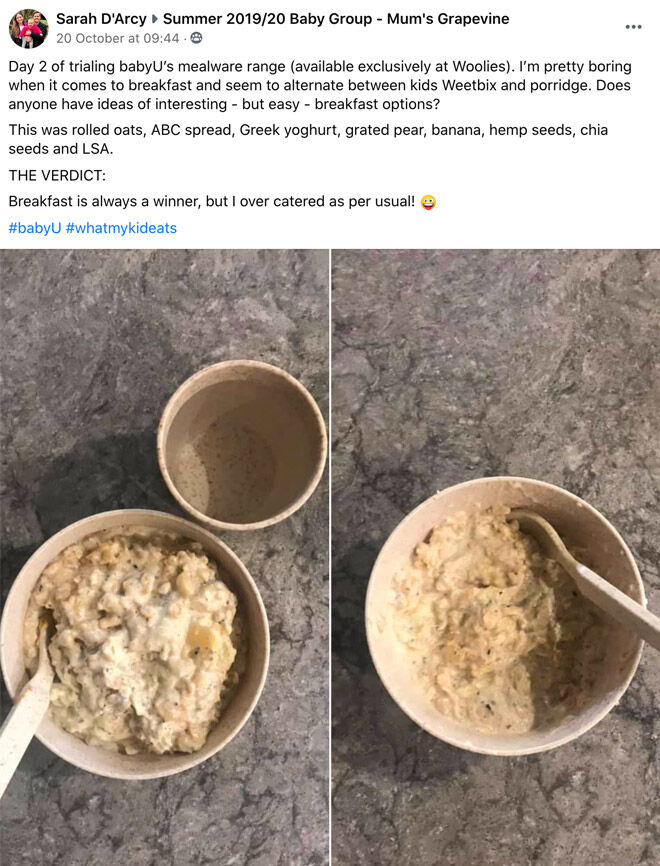660x866 pixels.
Task: Click the triangle arrow between author and group
Action: [155, 19]
